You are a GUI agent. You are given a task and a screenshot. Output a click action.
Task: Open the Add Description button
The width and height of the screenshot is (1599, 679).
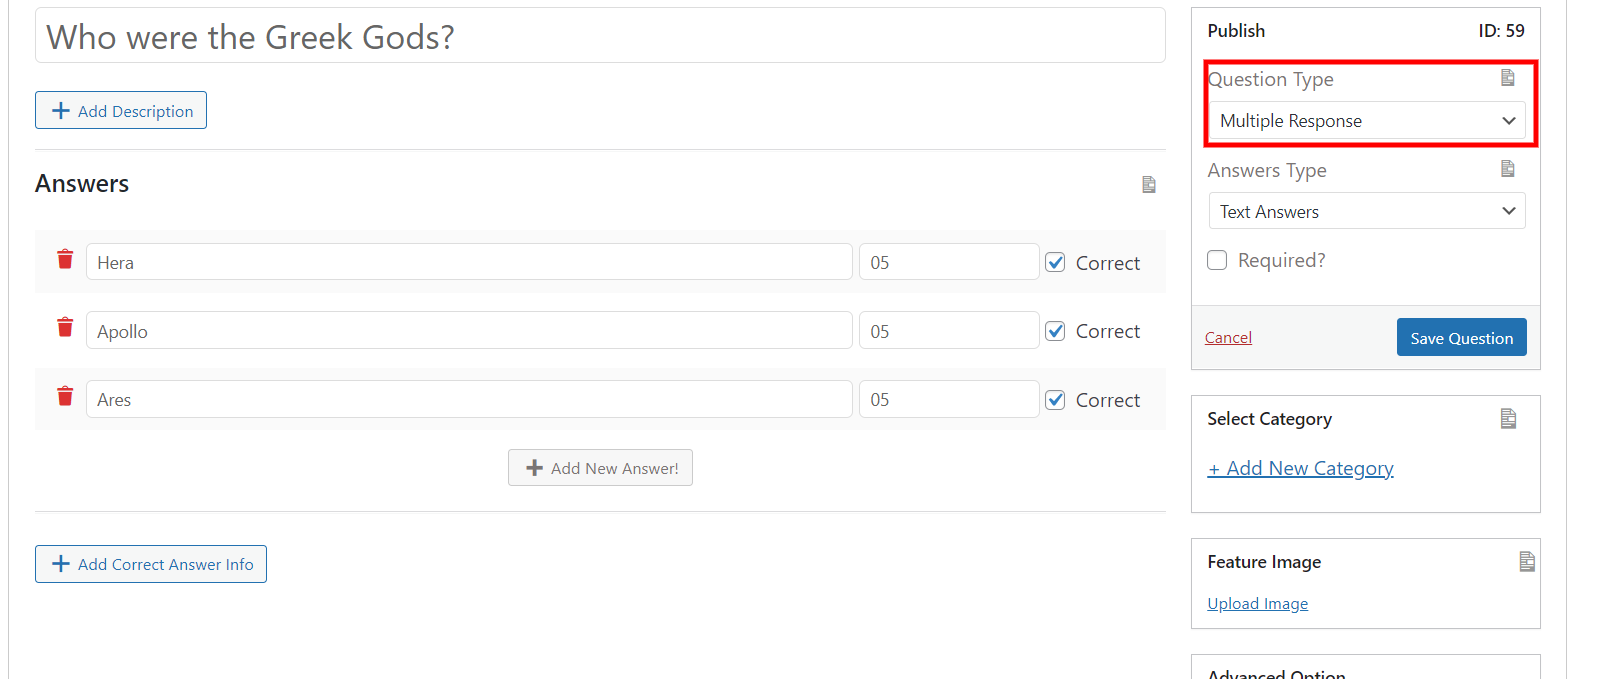click(121, 110)
